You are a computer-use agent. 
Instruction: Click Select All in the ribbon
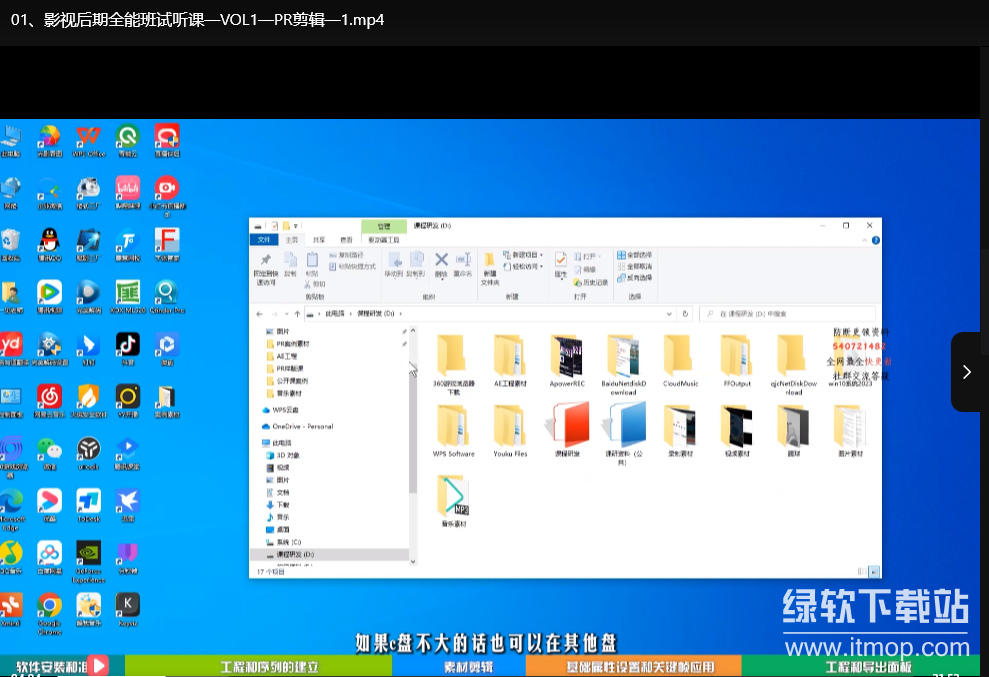click(x=635, y=255)
